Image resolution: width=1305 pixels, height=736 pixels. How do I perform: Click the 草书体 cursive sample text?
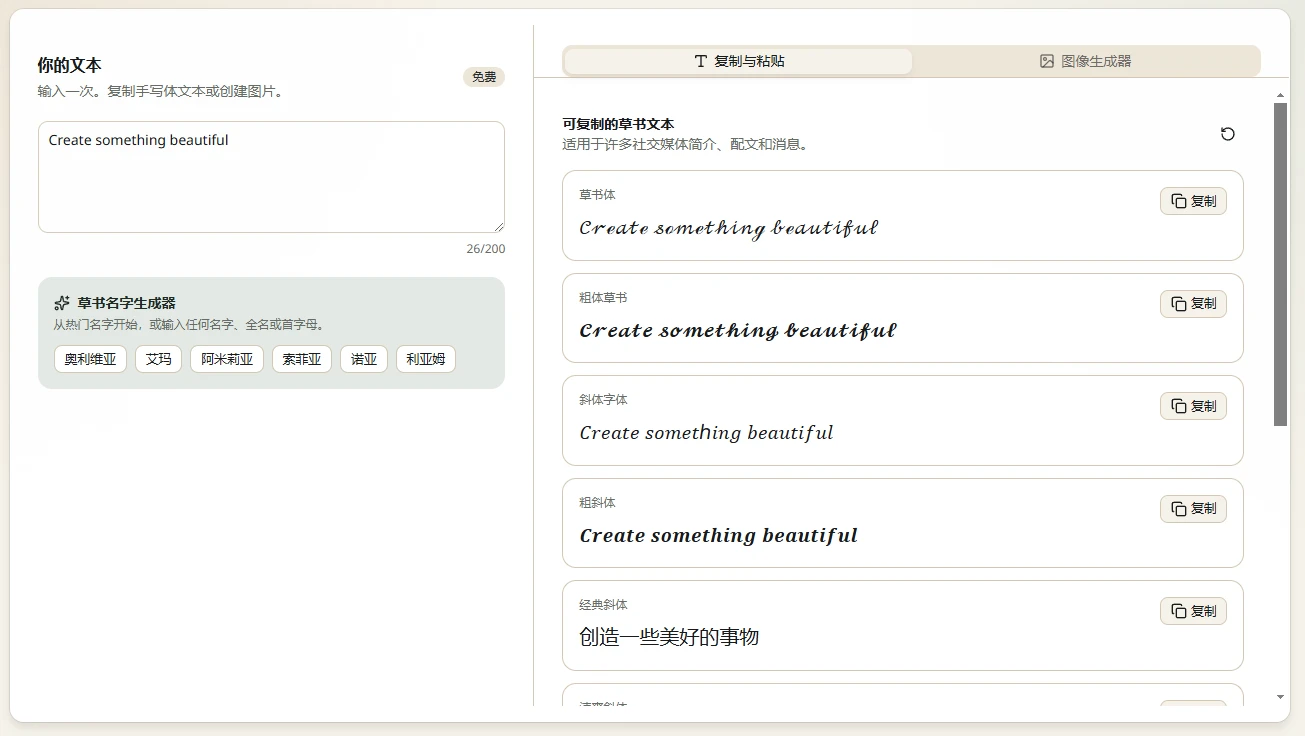click(x=728, y=228)
